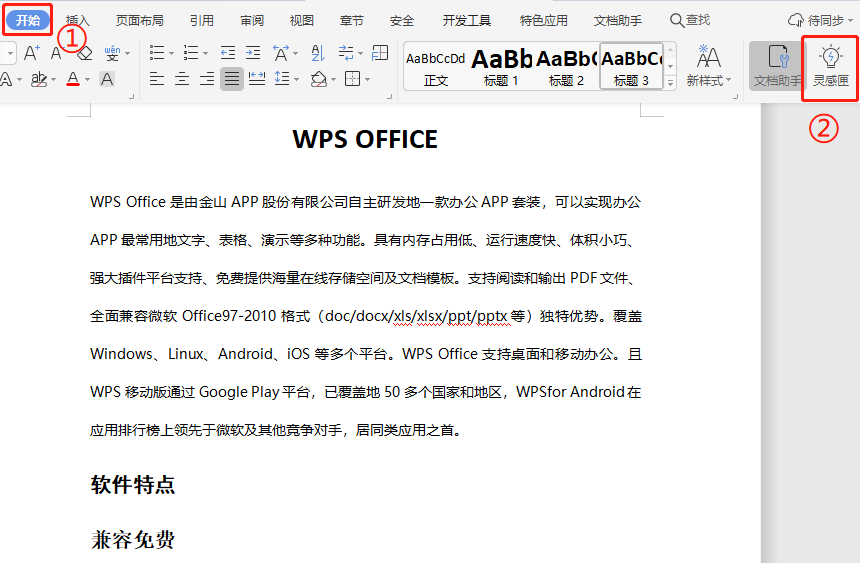This screenshot has height=563, width=860.
Task: Expand the shading color dropdown arrow
Action: [333, 80]
